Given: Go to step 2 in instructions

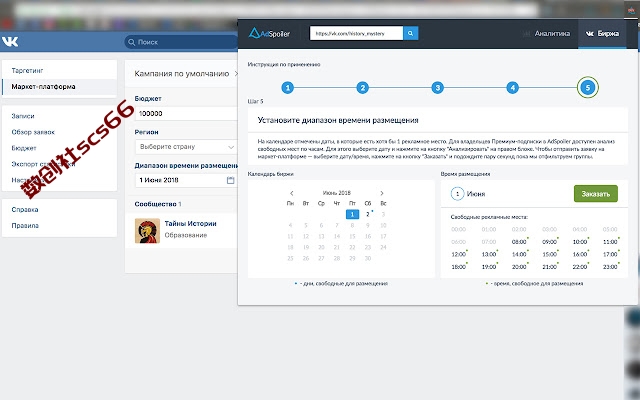Looking at the screenshot, I should tap(362, 87).
